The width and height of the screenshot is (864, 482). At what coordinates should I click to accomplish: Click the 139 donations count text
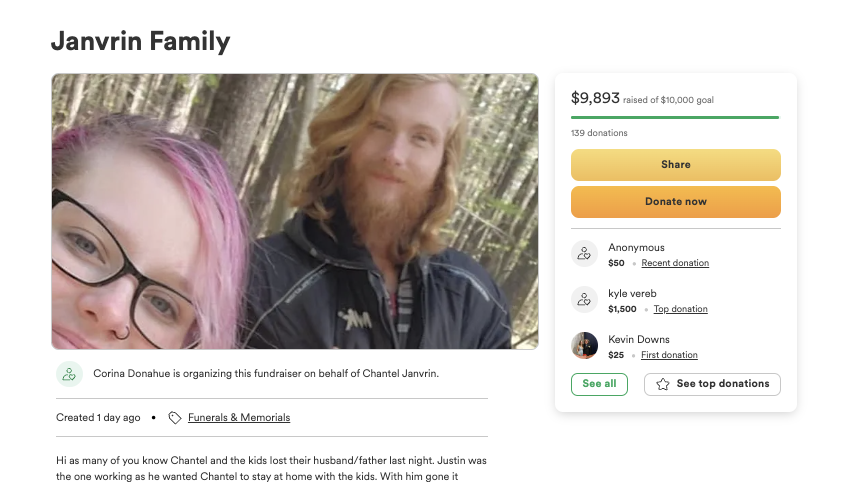[599, 133]
